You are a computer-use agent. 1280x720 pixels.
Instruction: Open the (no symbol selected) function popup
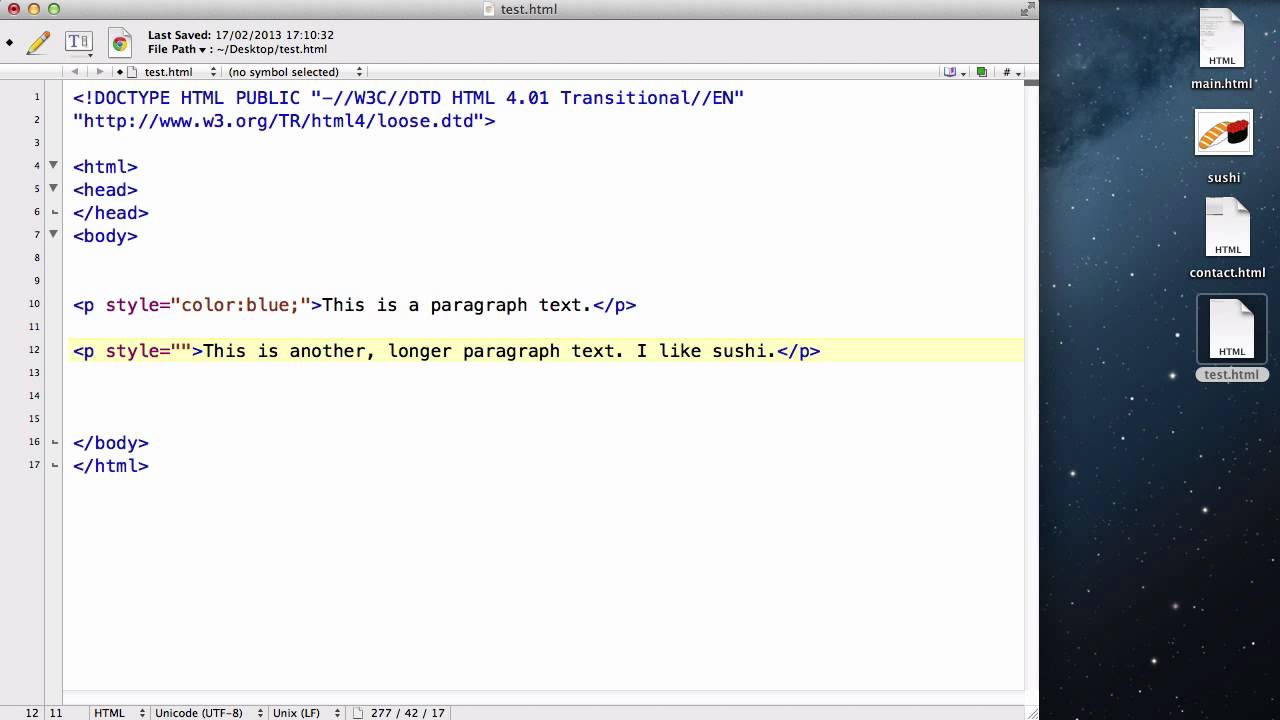[x=295, y=72]
